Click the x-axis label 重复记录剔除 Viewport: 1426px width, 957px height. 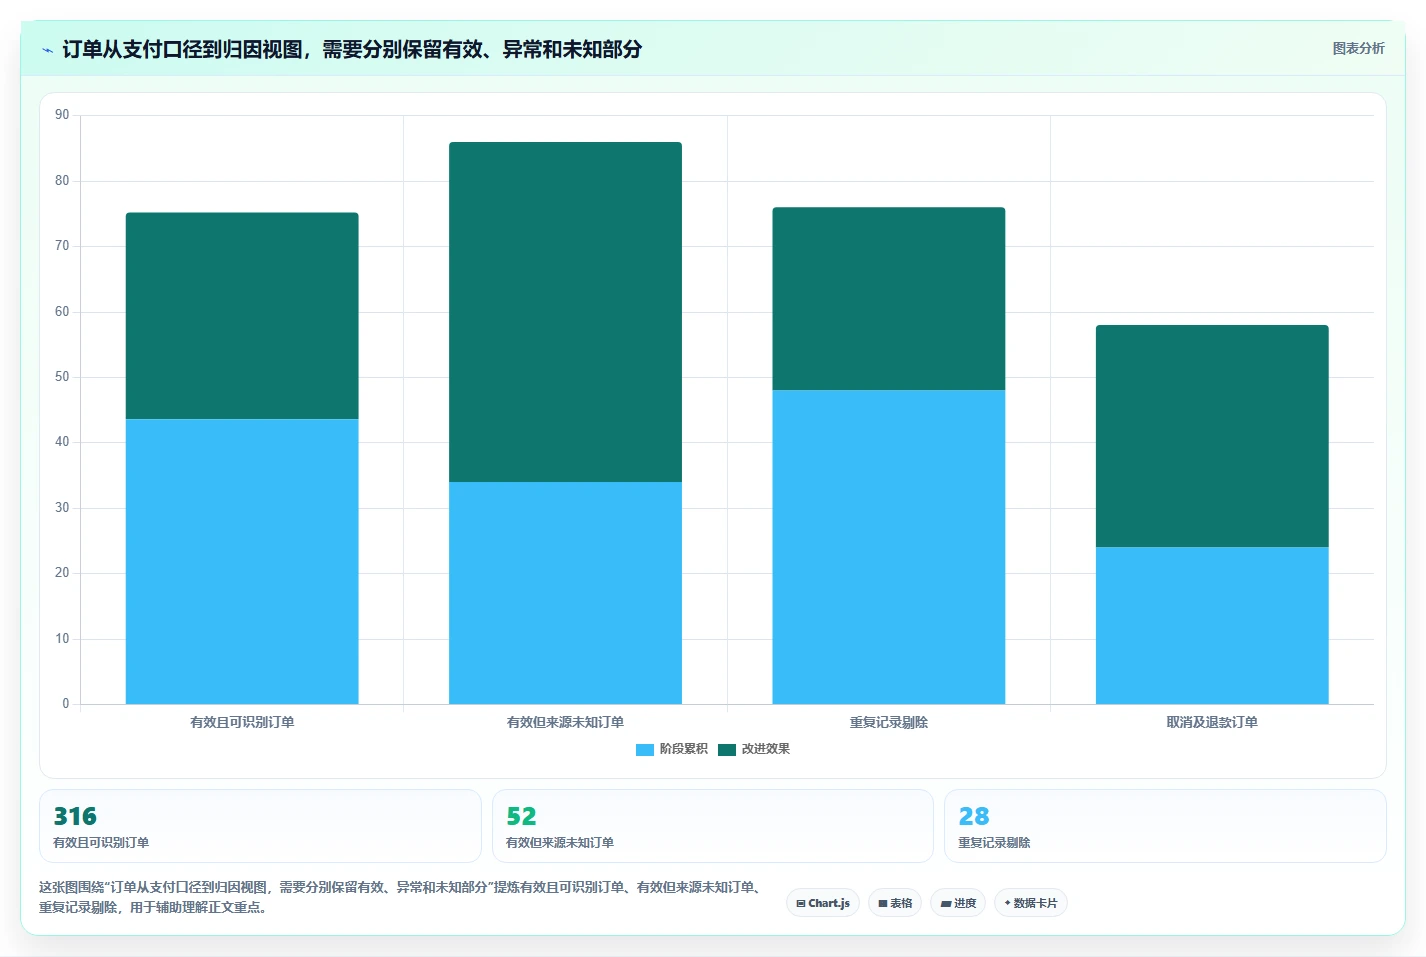pos(889,722)
